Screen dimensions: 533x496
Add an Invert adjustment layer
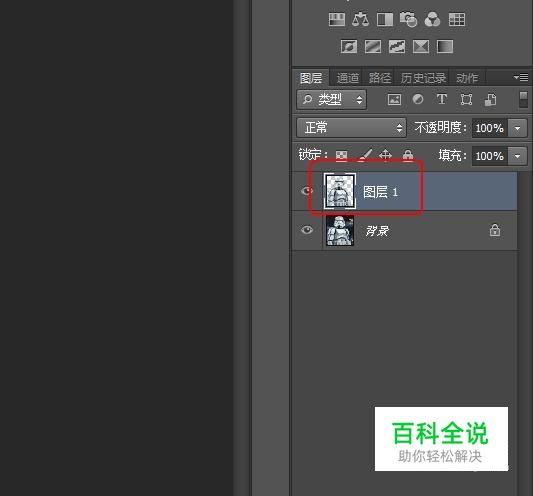point(349,46)
